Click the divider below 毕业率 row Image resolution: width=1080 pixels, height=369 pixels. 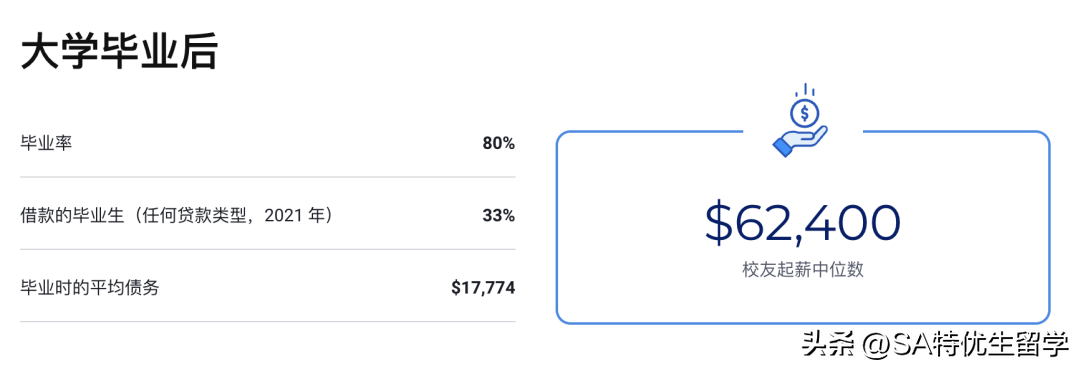(268, 177)
